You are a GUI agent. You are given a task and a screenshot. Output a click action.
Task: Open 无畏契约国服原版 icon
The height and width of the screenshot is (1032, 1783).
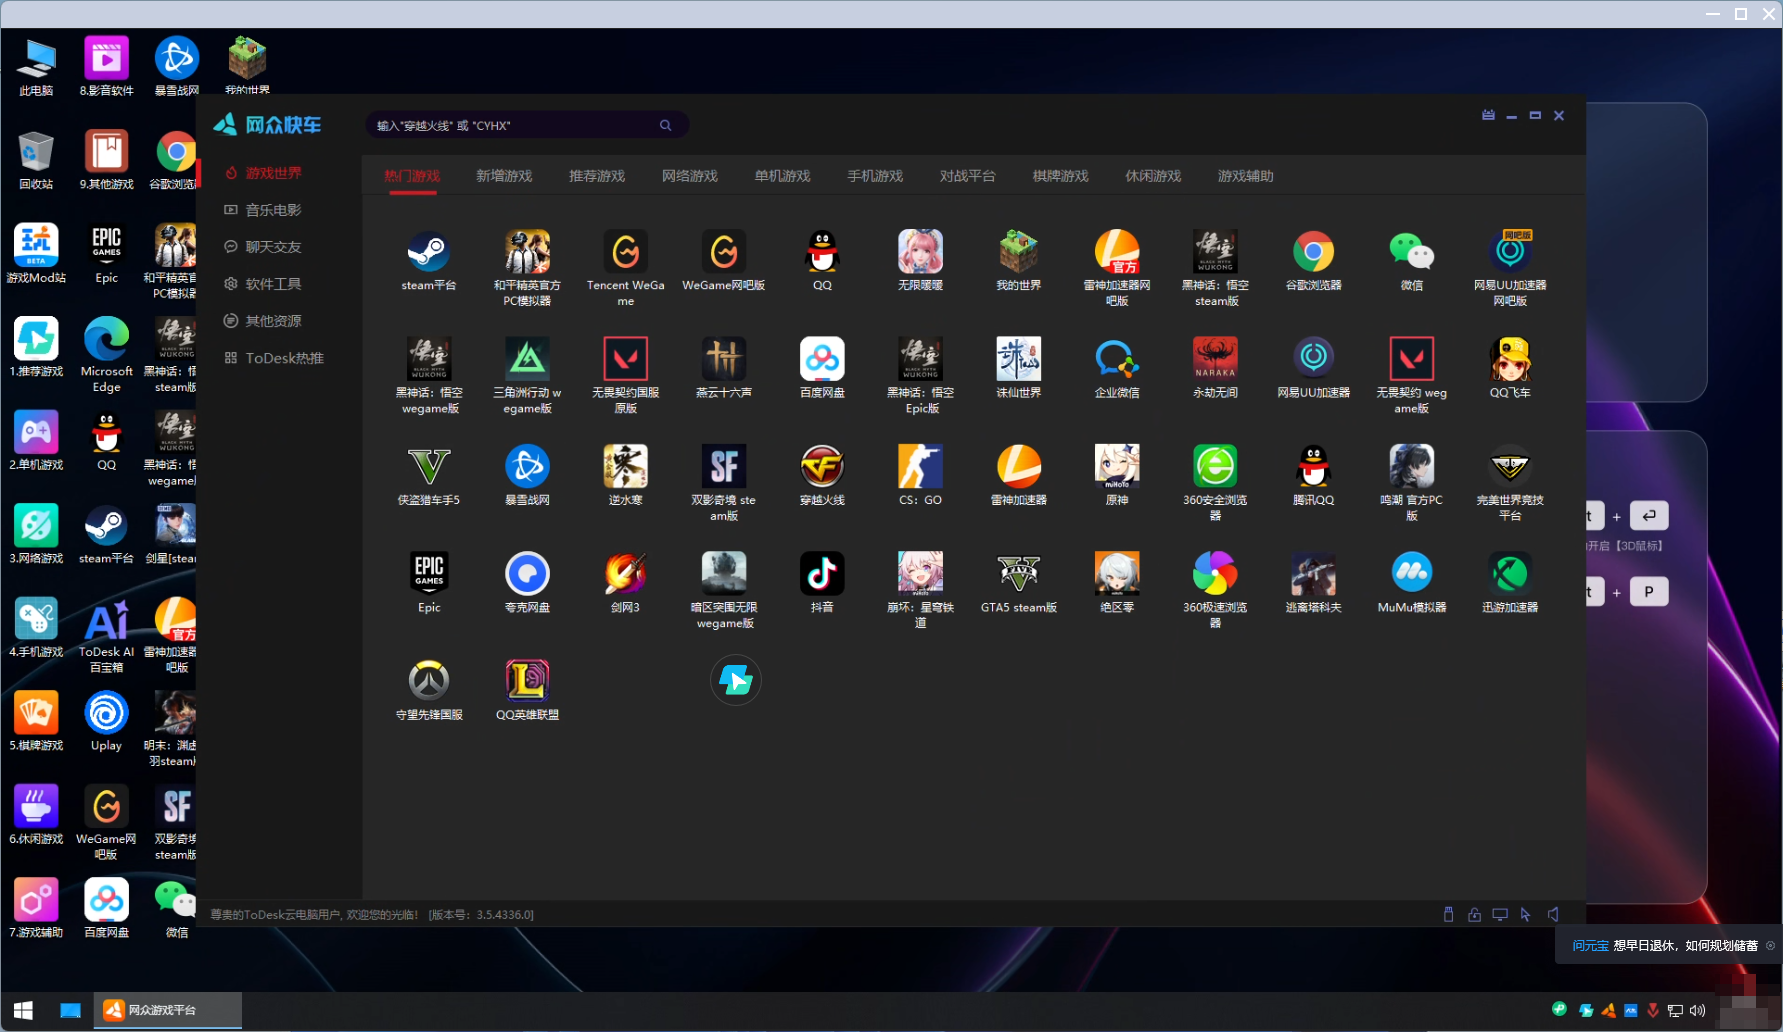pos(625,359)
